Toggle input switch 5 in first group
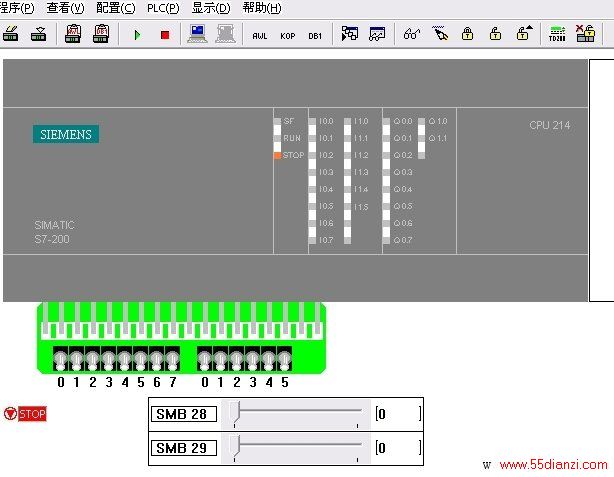 [141, 359]
